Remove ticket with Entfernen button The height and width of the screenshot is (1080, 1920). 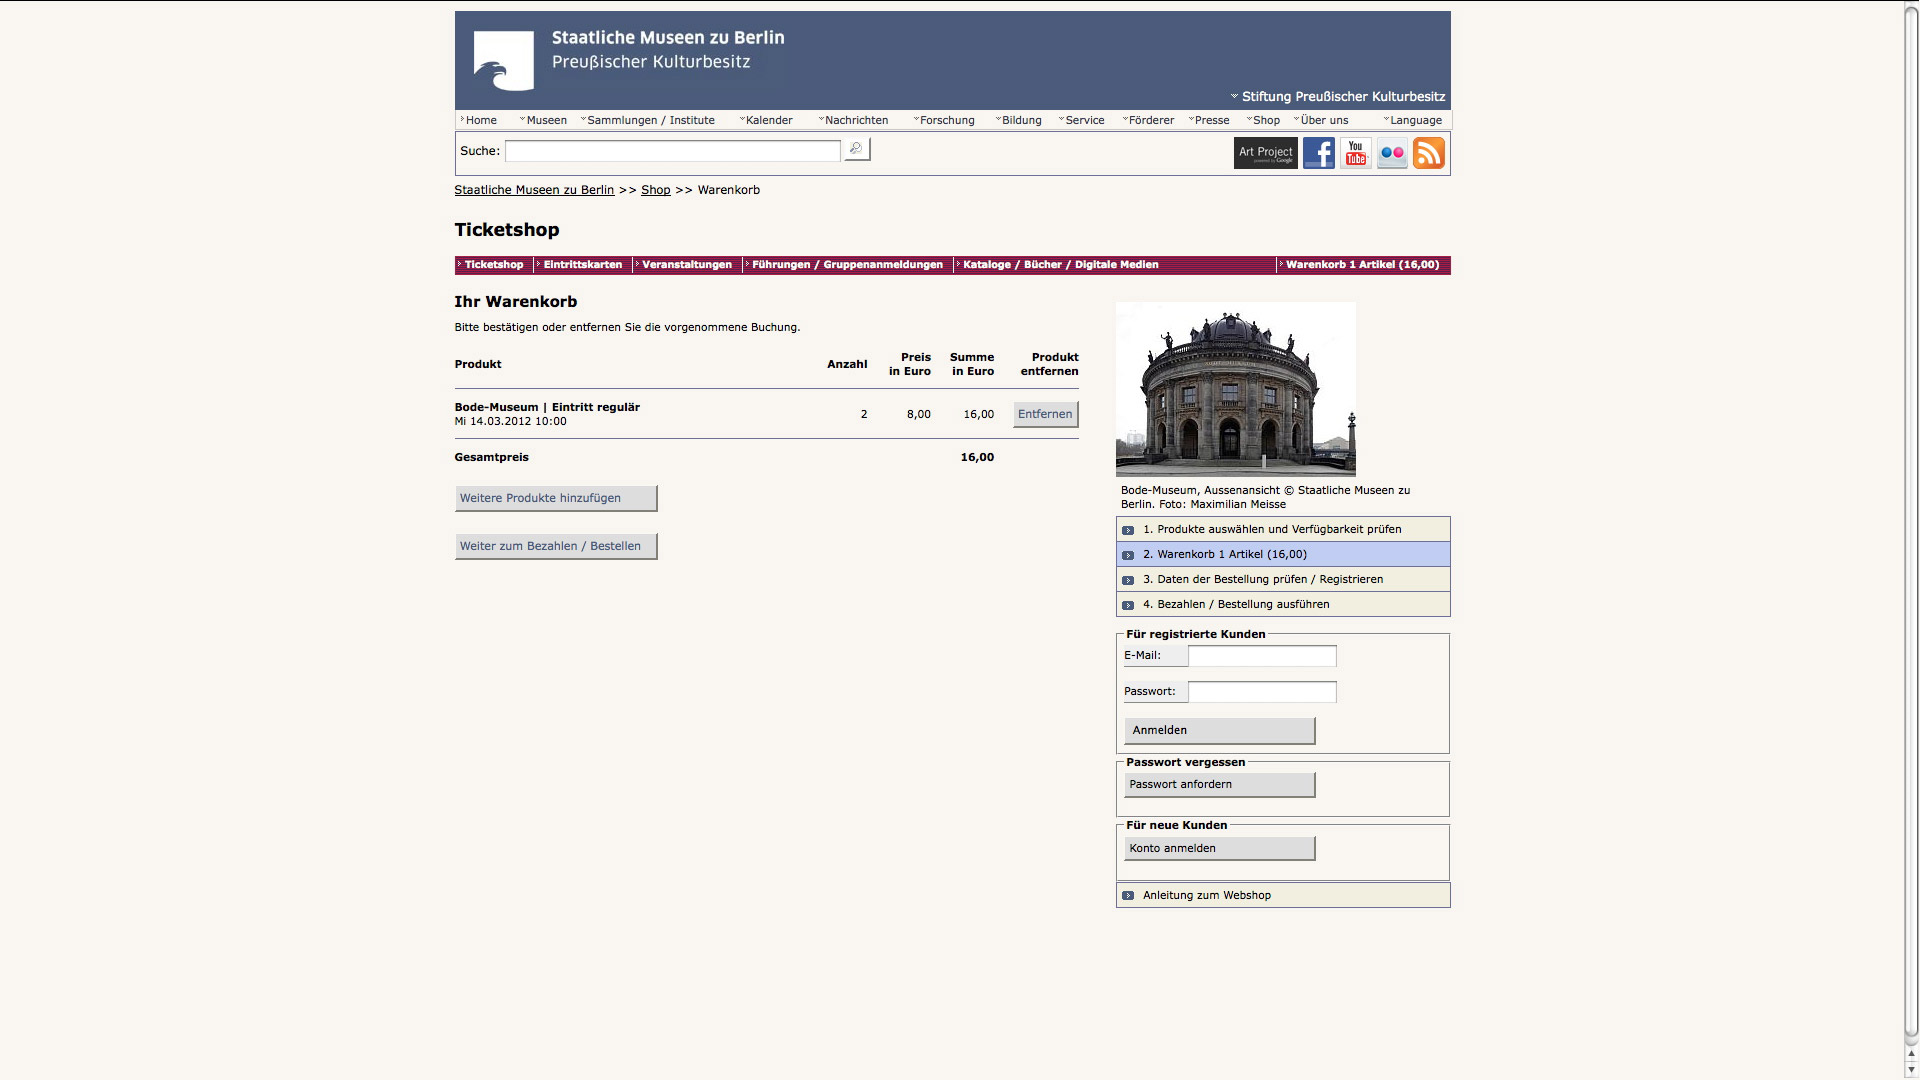pos(1045,414)
